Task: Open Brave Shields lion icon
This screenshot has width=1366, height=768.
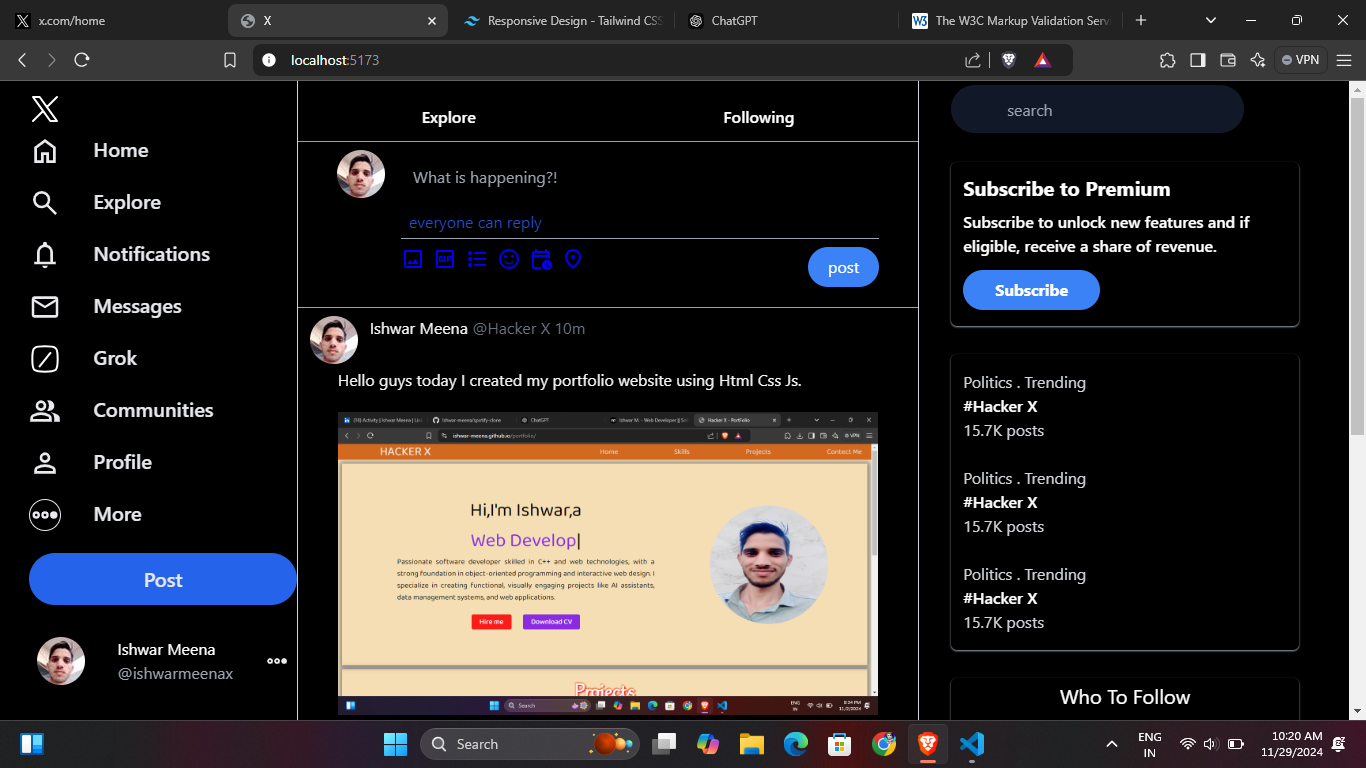Action: [x=1009, y=60]
